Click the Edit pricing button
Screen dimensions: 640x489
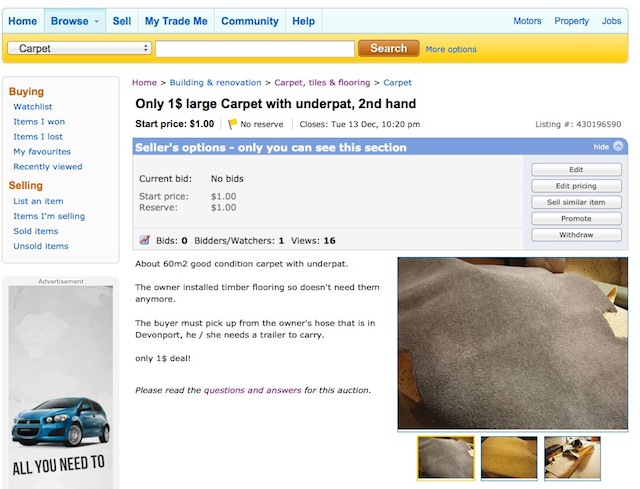(576, 186)
